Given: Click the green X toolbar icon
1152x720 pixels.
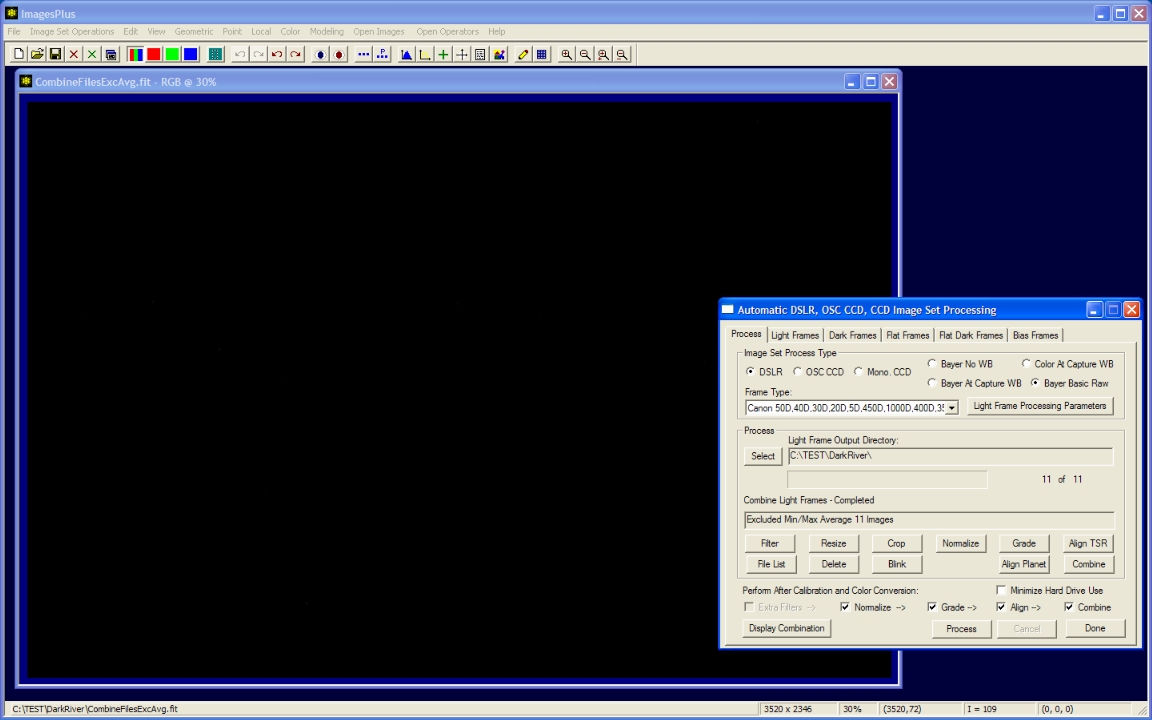Looking at the screenshot, I should (92, 54).
